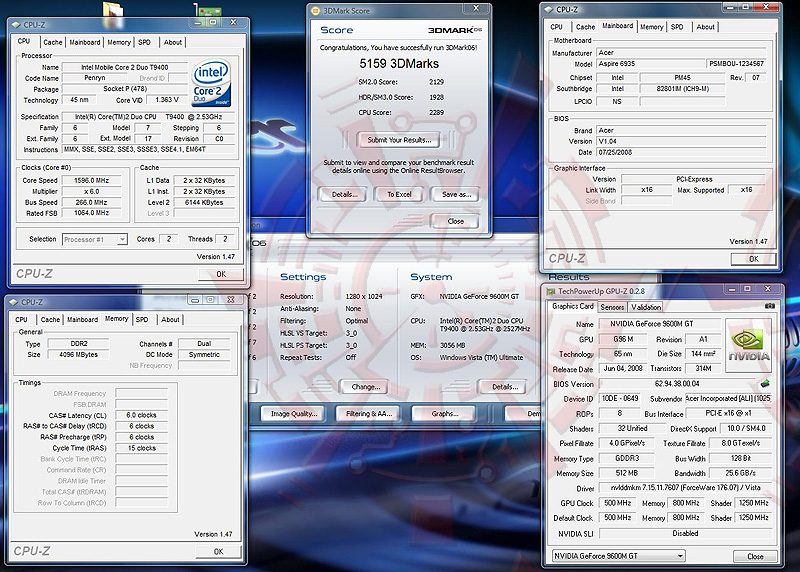800x572 pixels.
Task: Open the NVIDIA GeForce 9600M GT dropdown in GPU-Z
Action: (x=680, y=556)
